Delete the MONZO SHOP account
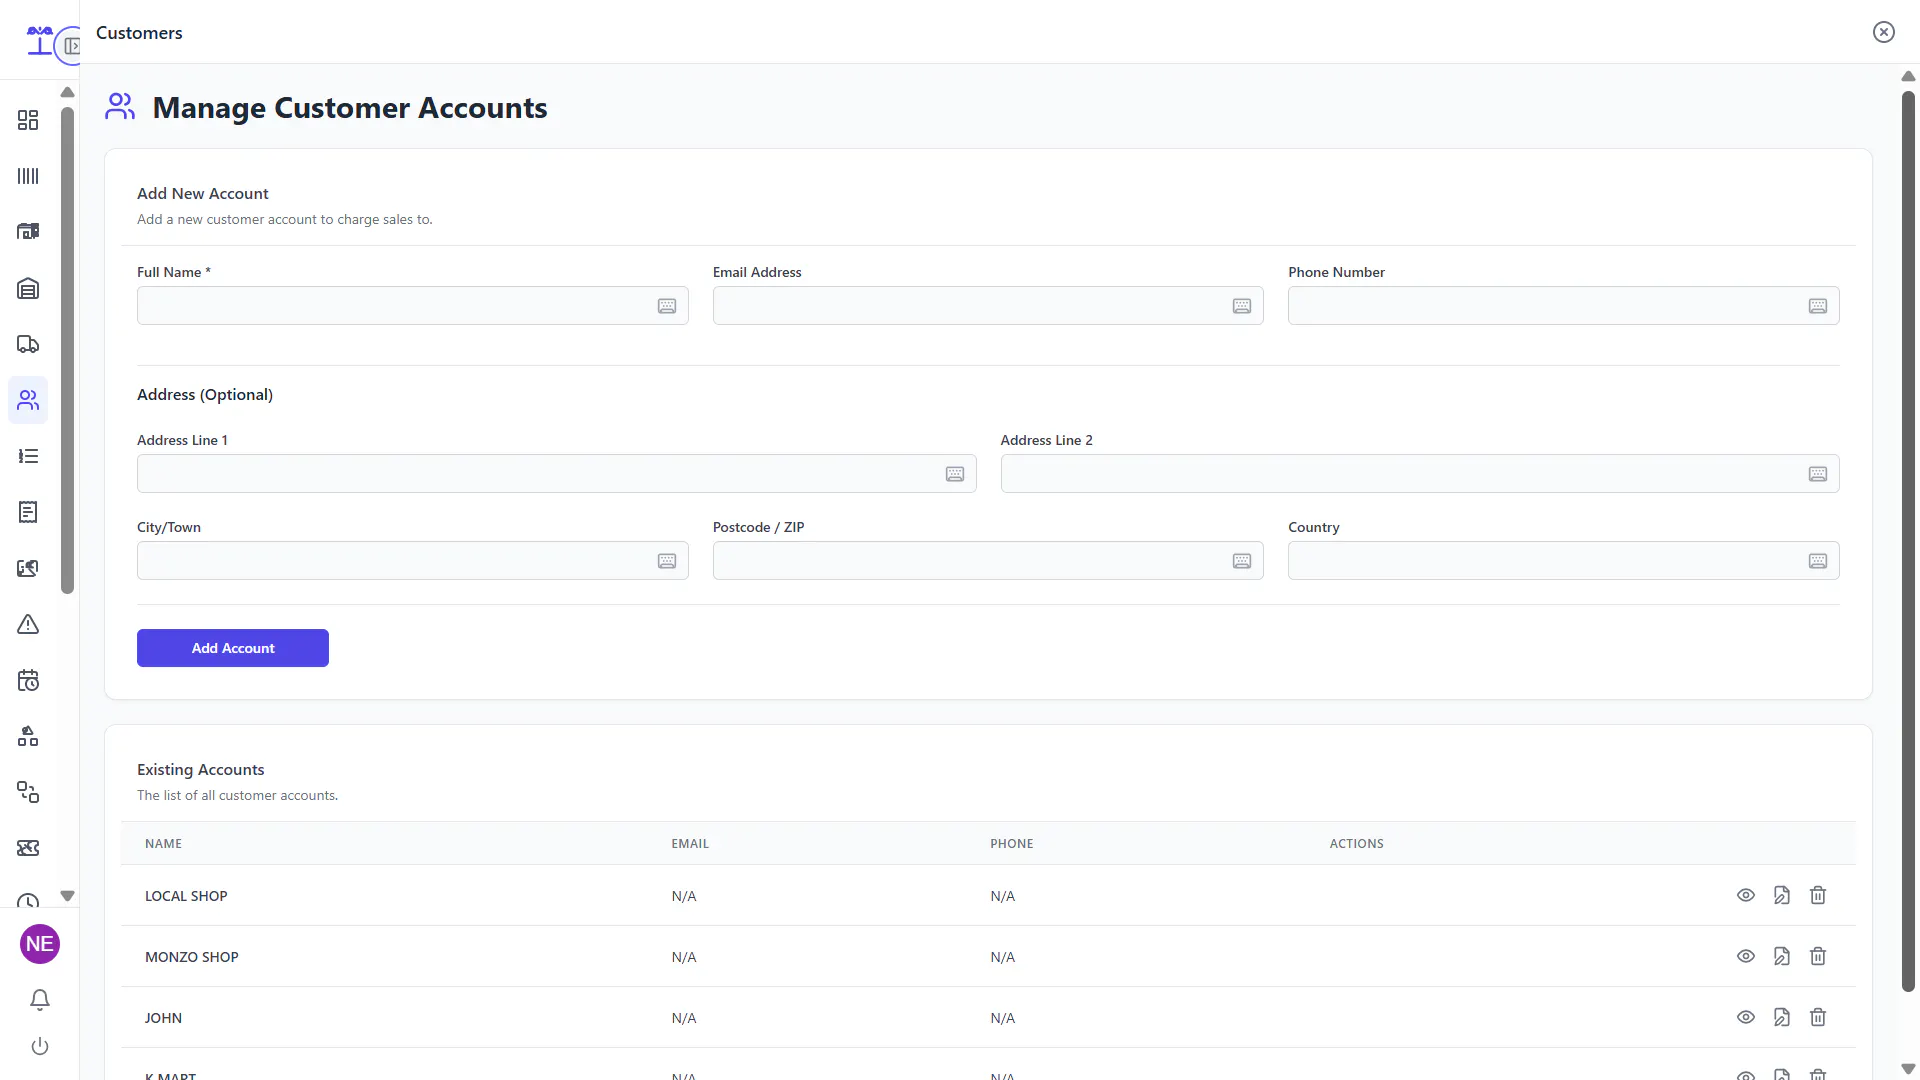Viewport: 1920px width, 1080px height. (x=1818, y=956)
